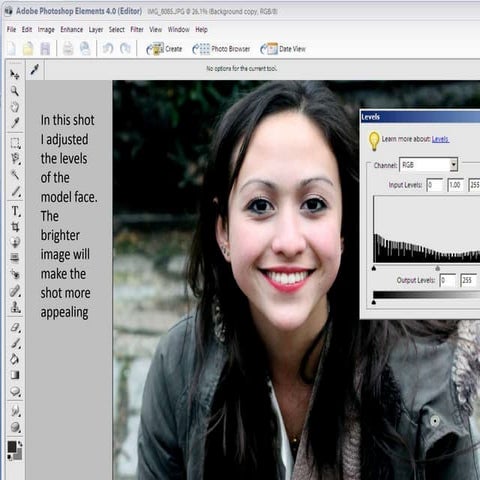Select the Cookie Cutter tool

click(15, 242)
